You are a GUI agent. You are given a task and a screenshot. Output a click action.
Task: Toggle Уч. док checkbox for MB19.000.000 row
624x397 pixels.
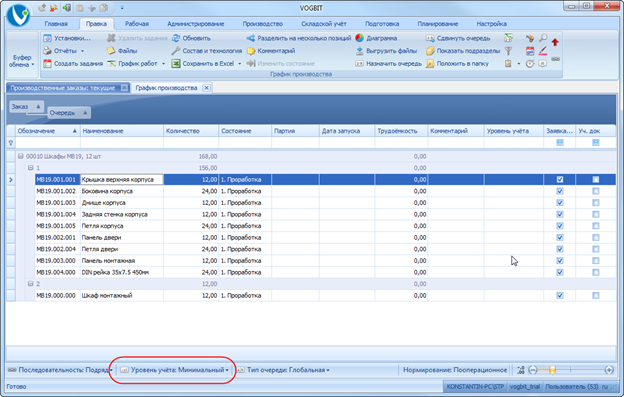[596, 295]
